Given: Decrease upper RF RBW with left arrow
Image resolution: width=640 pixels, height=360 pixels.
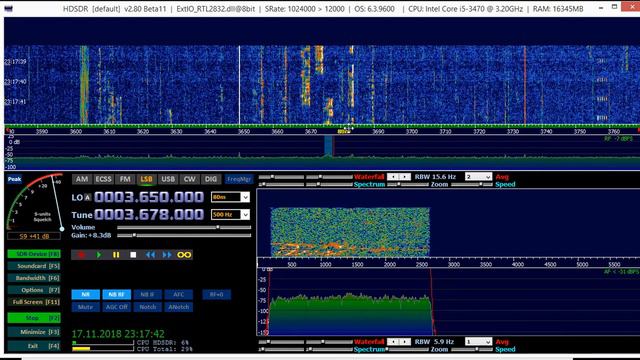Looking at the screenshot, I should coord(393,177).
